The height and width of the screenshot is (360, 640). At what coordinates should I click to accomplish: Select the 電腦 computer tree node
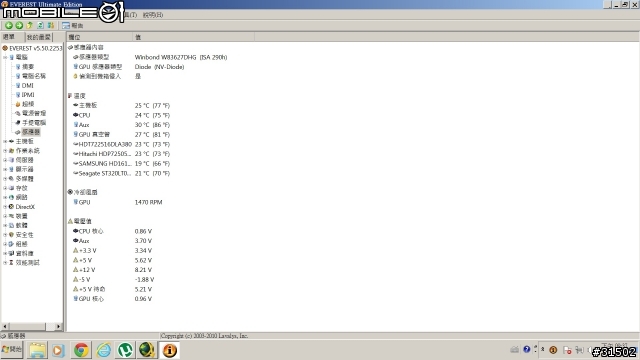18,57
